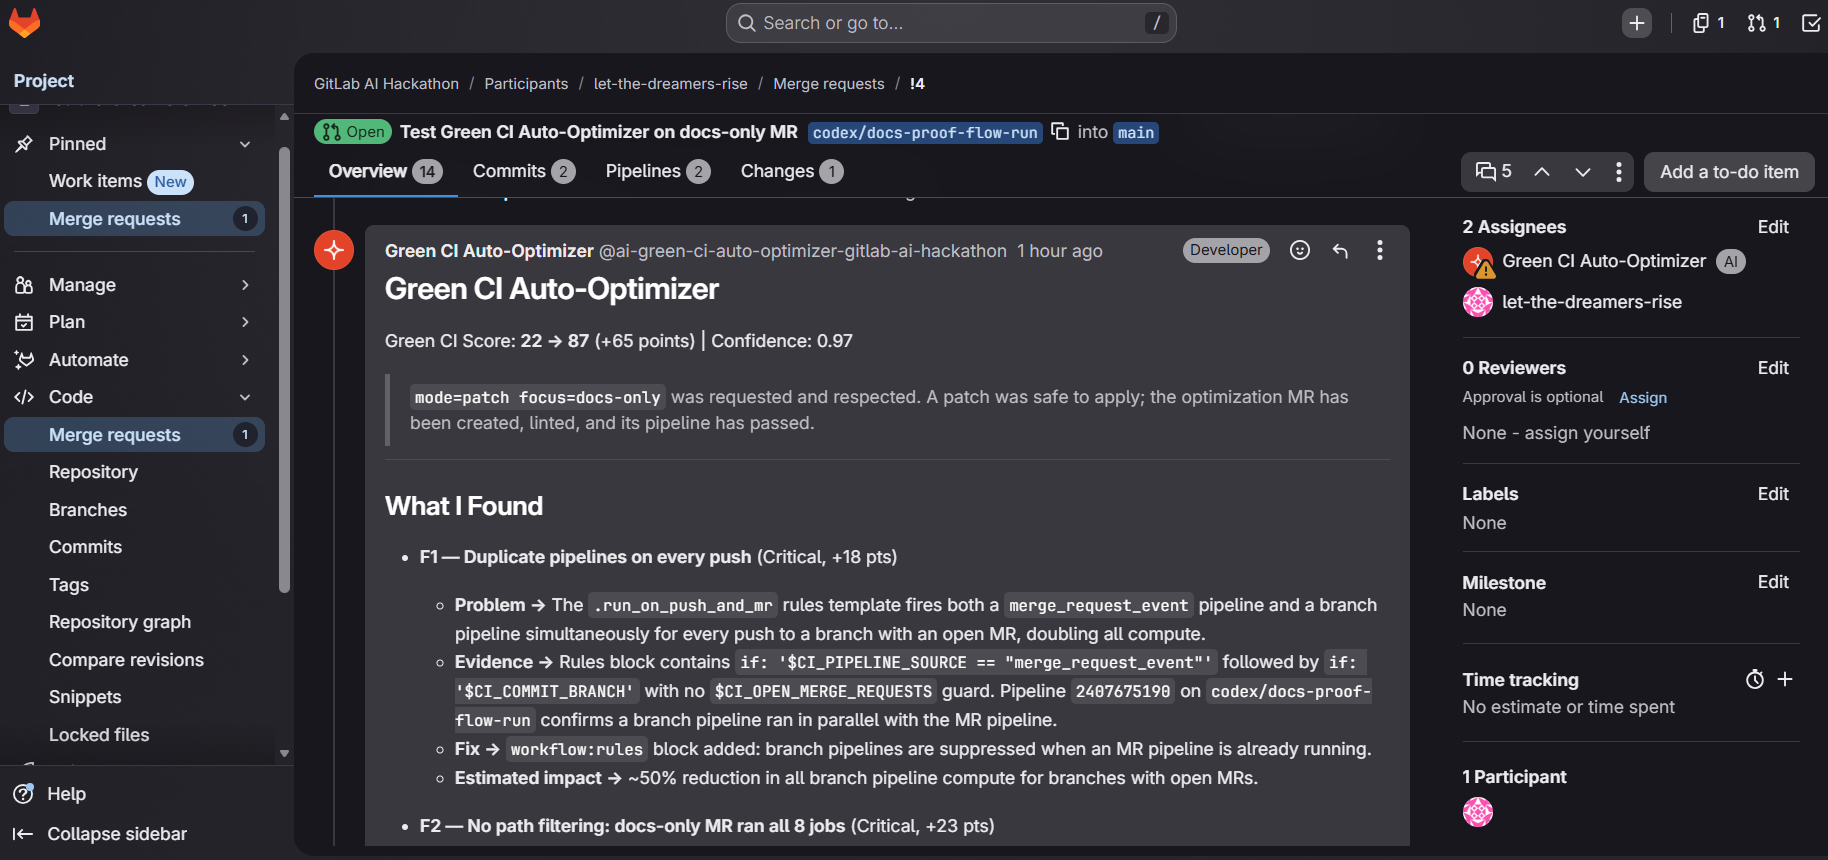The image size is (1828, 860).
Task: Click let-the-dreamers-rise assignee avatar
Action: [x=1478, y=302]
